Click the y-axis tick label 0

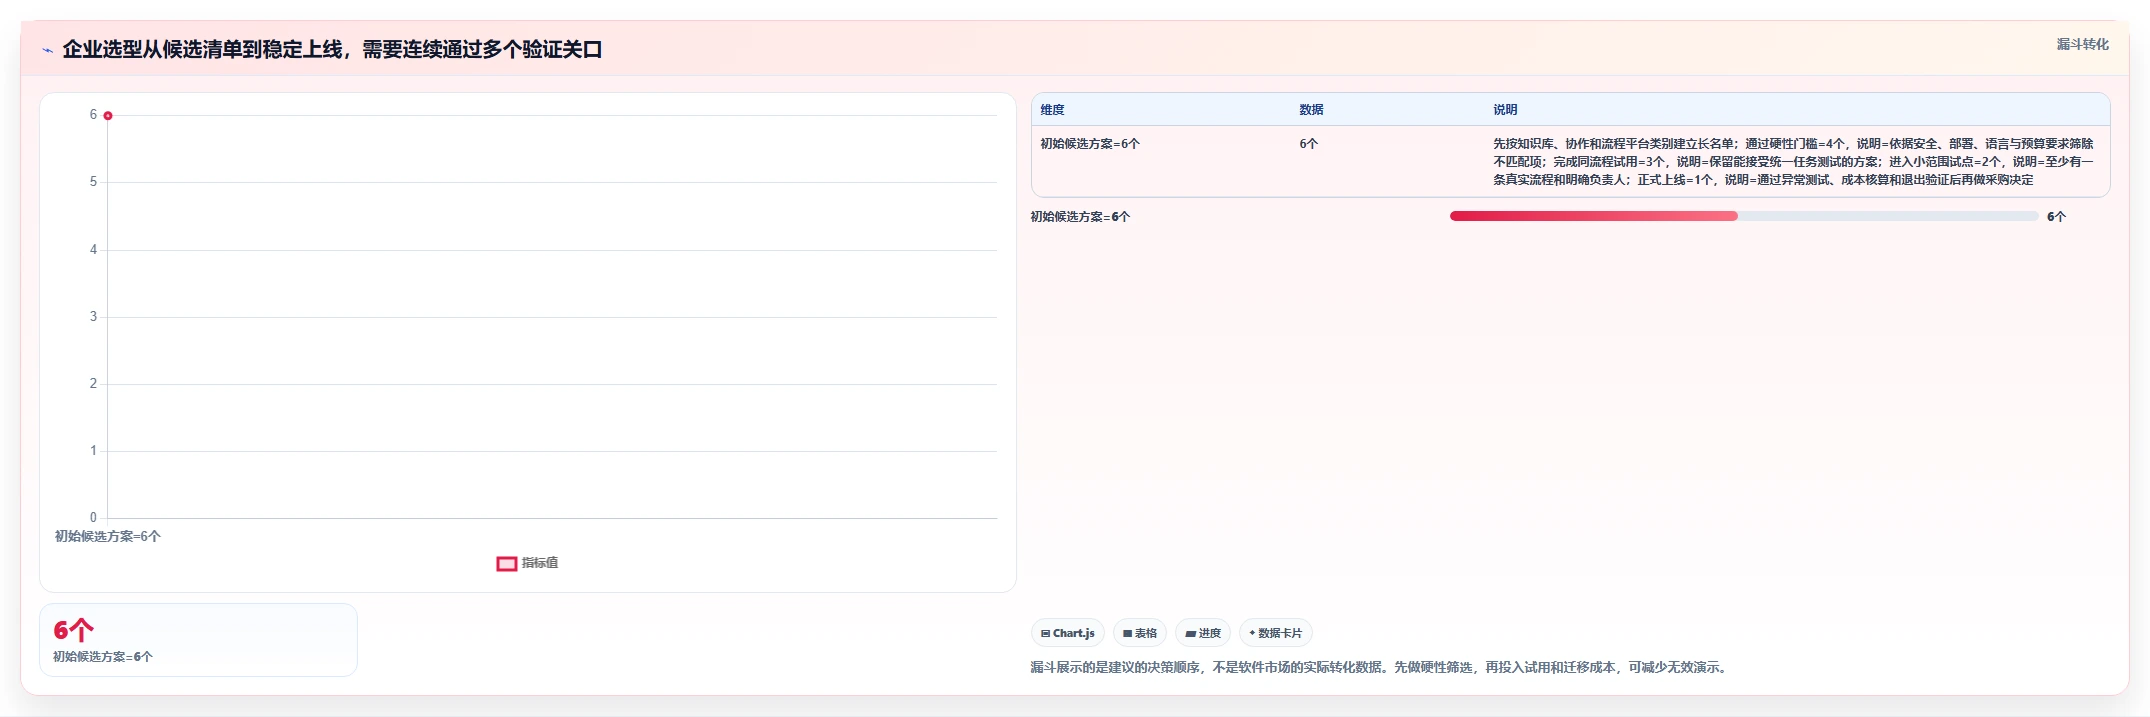(x=94, y=518)
